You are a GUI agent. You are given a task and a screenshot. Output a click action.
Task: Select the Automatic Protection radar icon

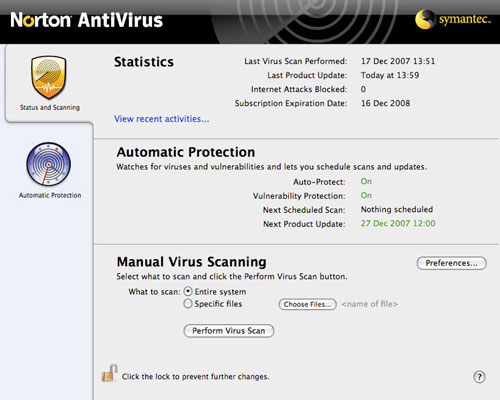pos(49,164)
